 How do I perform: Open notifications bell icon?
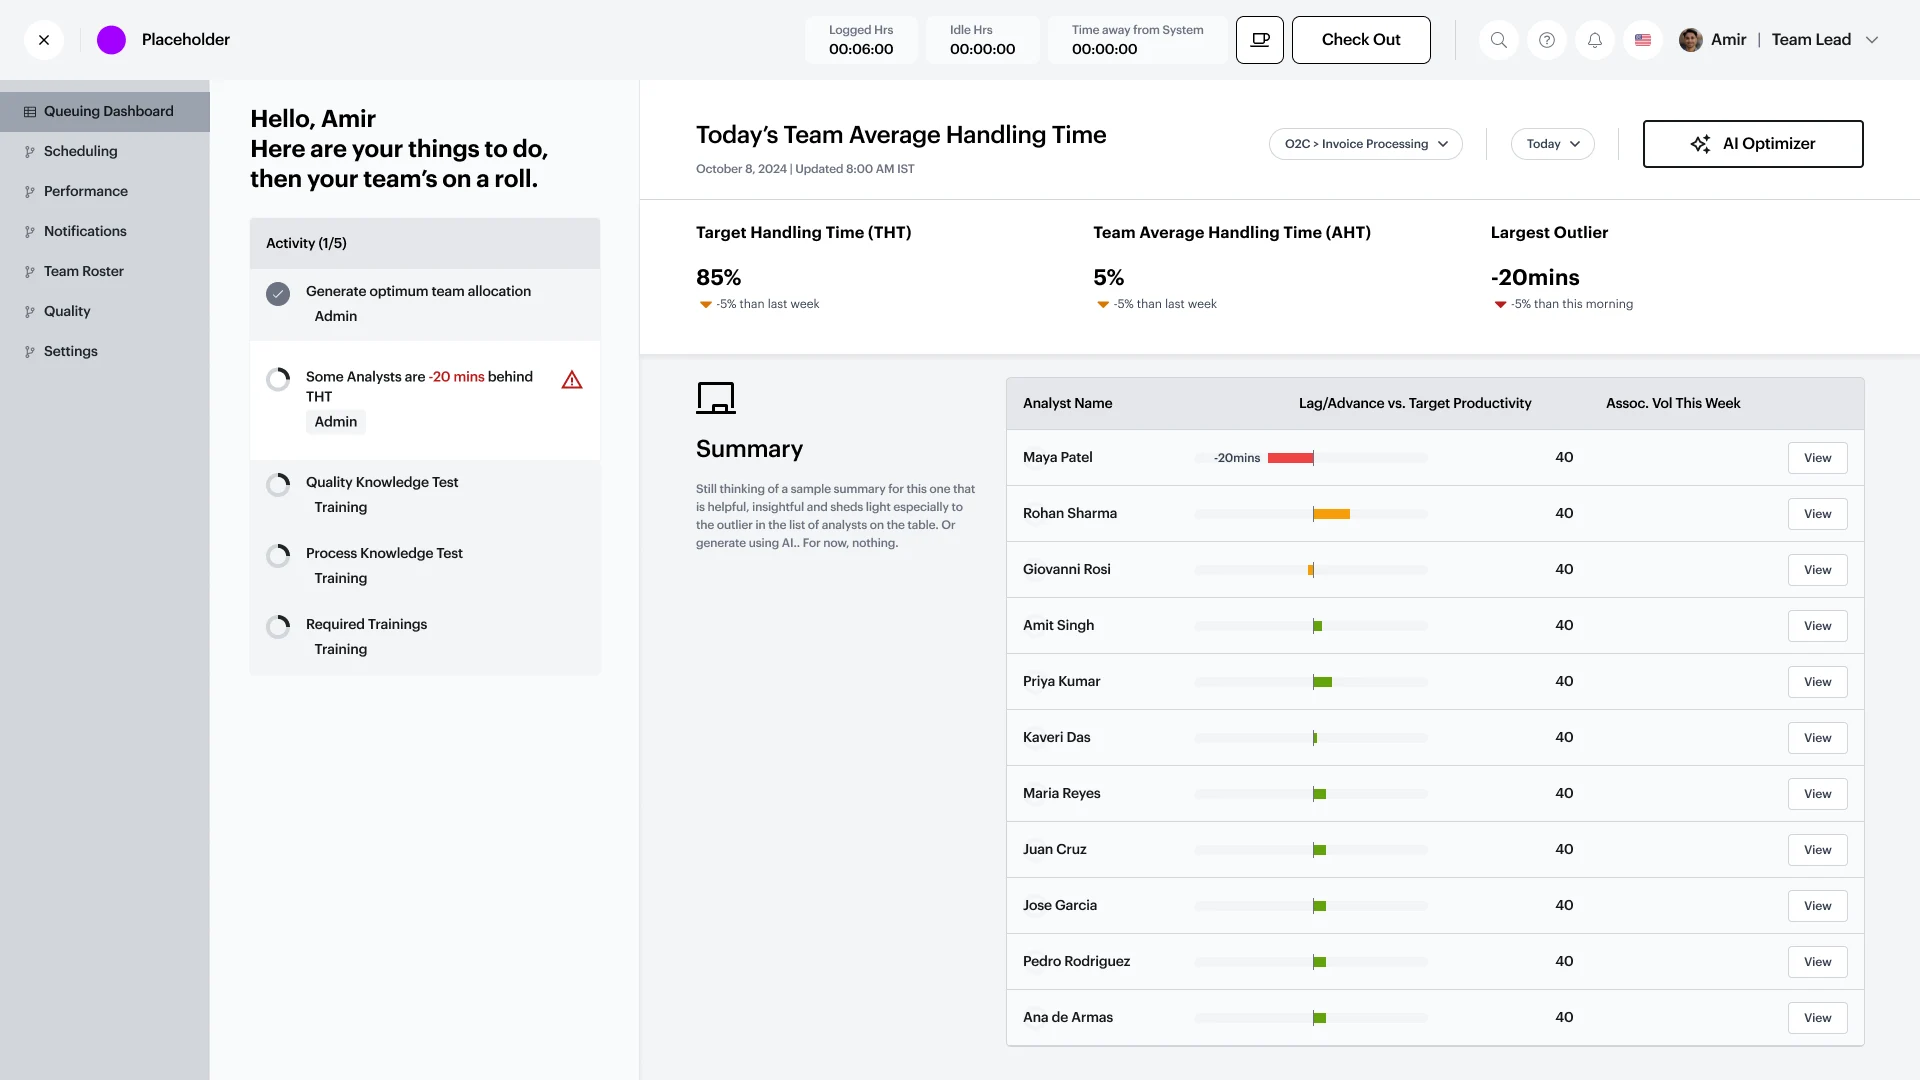pyautogui.click(x=1595, y=40)
